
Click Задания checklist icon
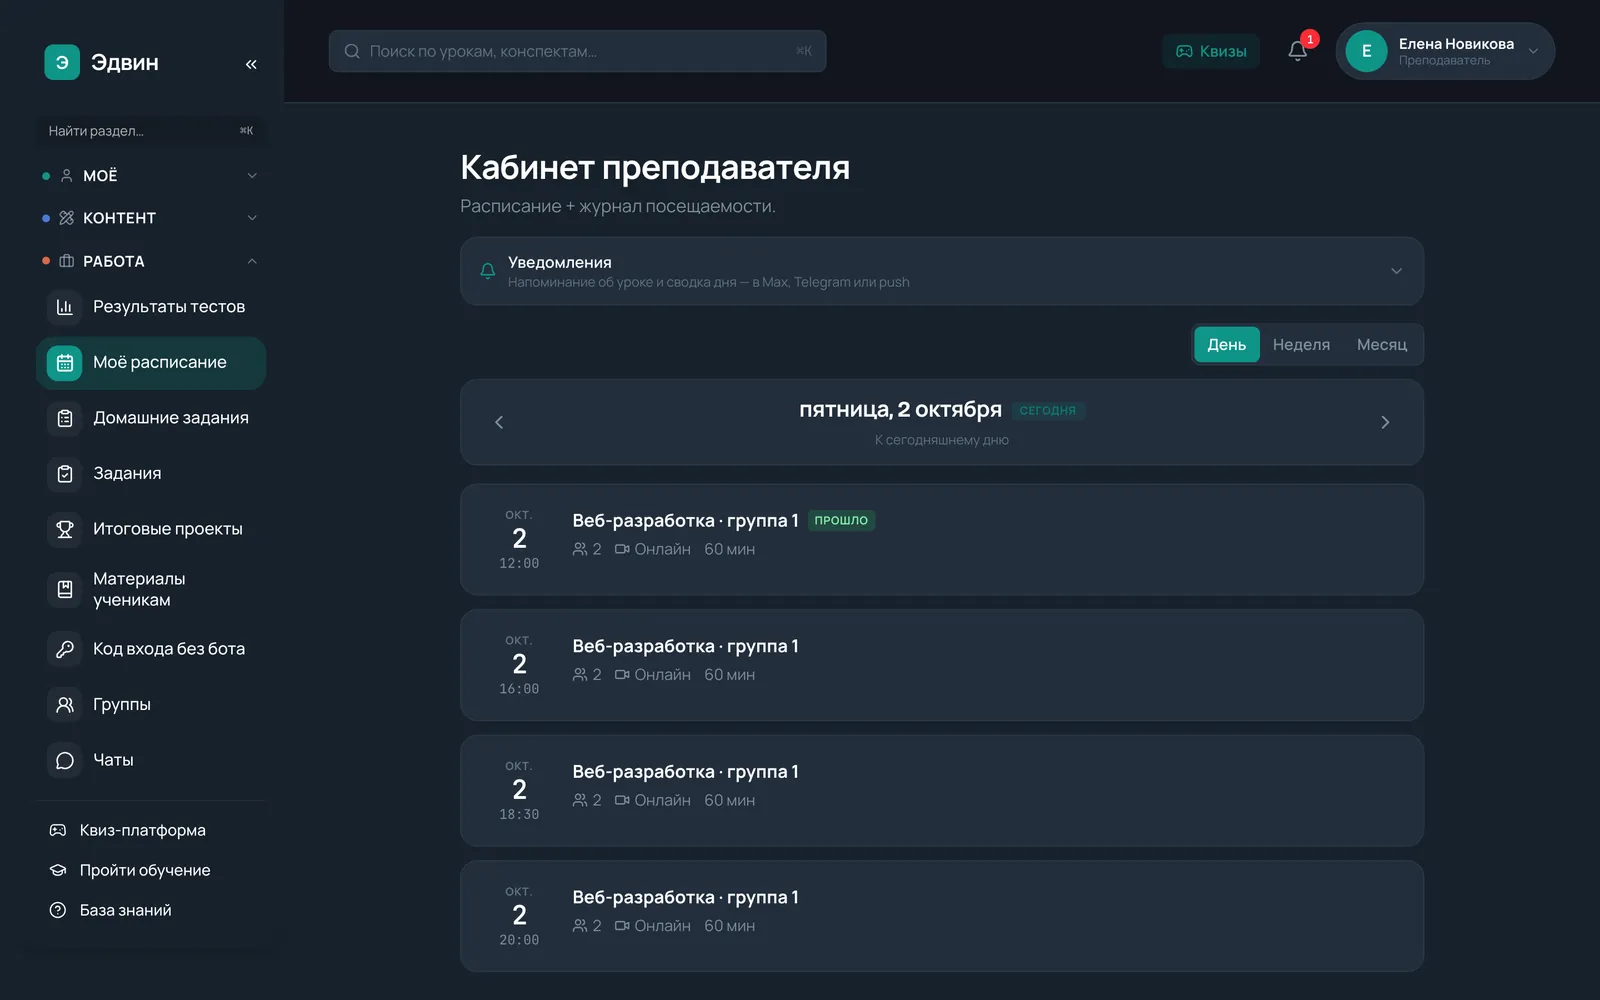coord(65,474)
